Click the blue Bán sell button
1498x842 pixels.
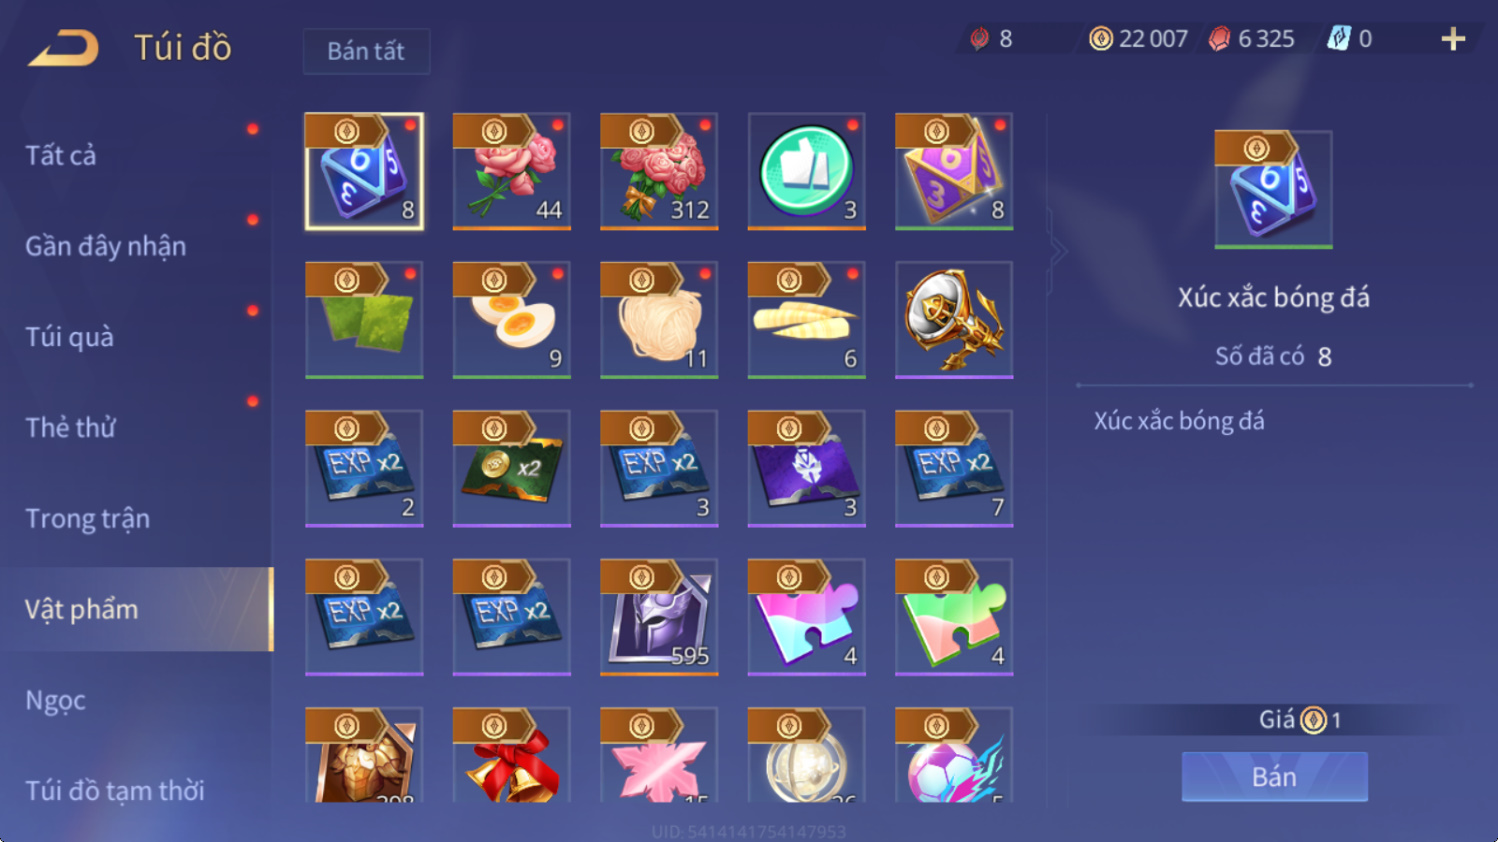[x=1274, y=777]
